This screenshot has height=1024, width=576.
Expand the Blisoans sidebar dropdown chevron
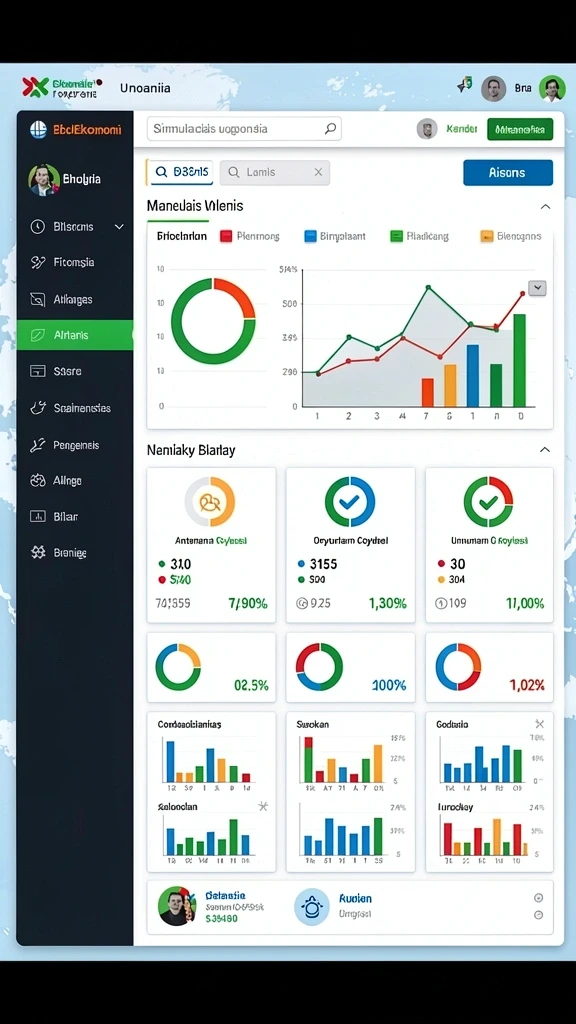119,227
